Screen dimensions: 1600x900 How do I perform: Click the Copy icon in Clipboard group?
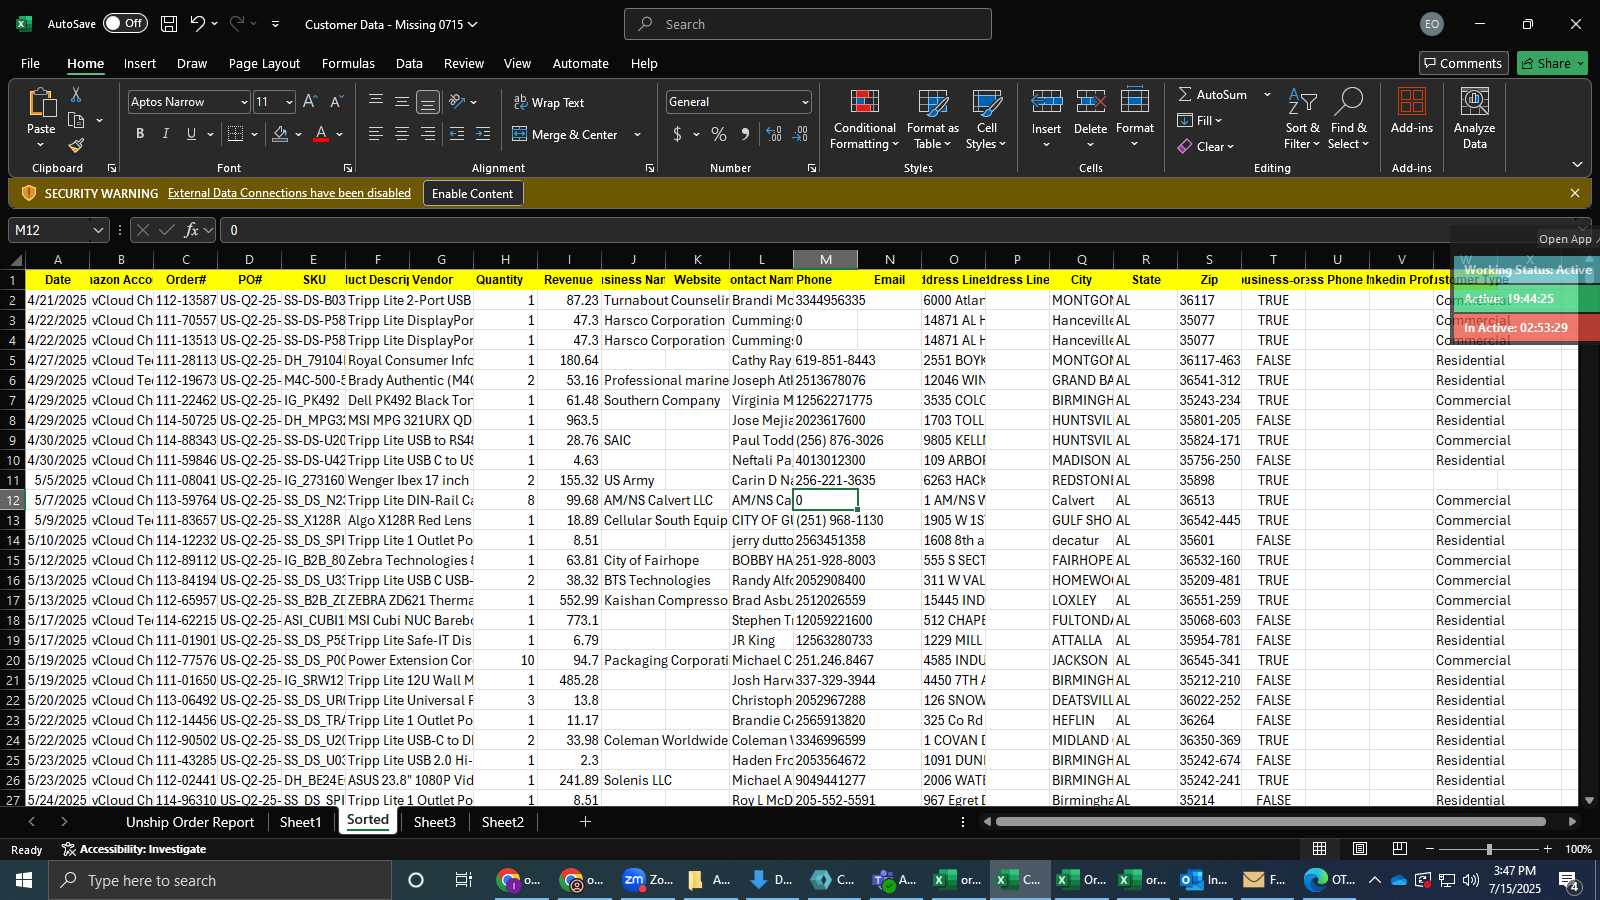click(76, 120)
